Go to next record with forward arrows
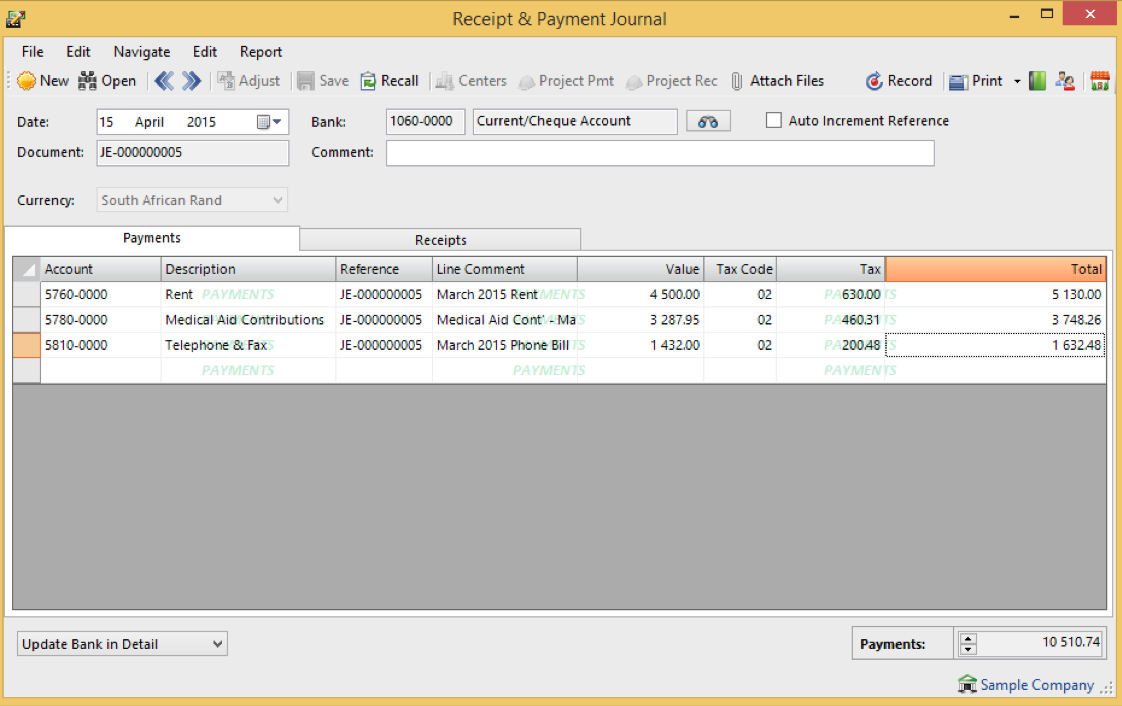 [x=191, y=81]
